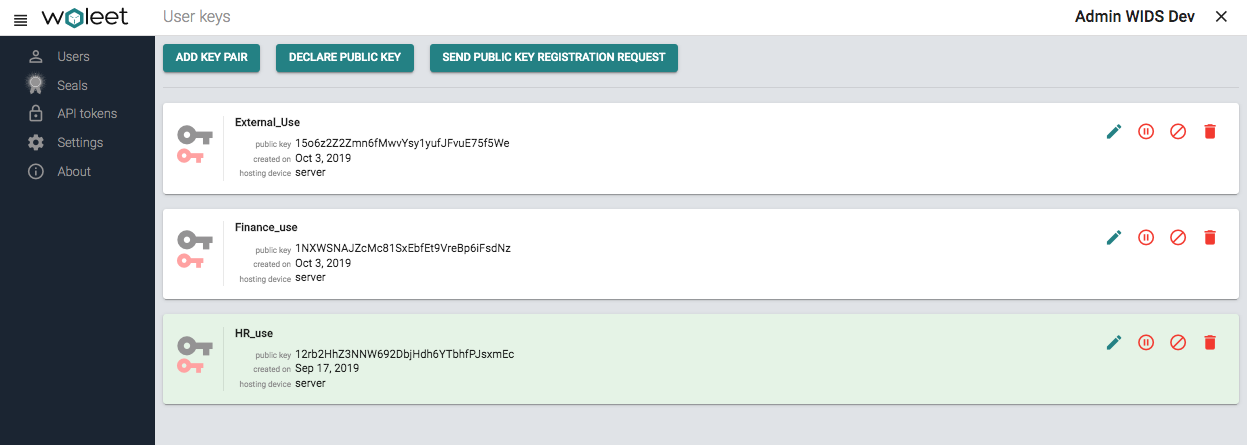Revoke the External_Use key
Viewport: 1247px width, 445px height.
[x=1178, y=132]
